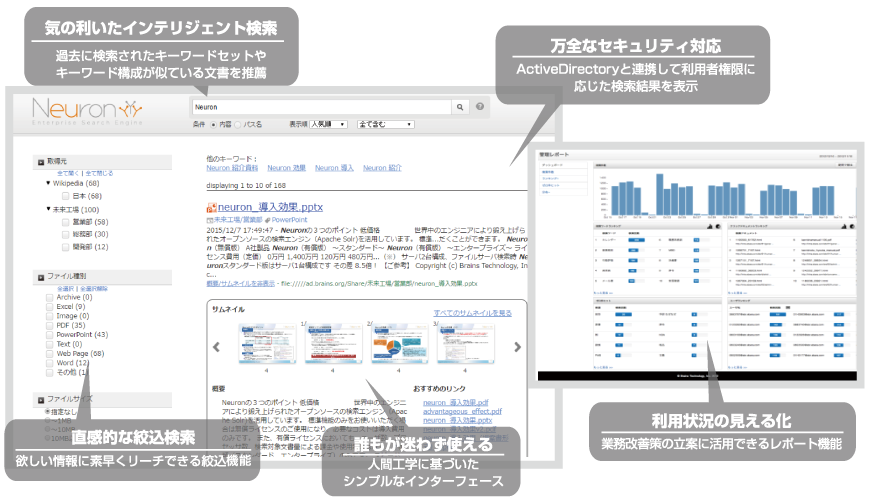Switch search word ranking to pie chart in report
The image size is (870, 500).
coord(717,226)
